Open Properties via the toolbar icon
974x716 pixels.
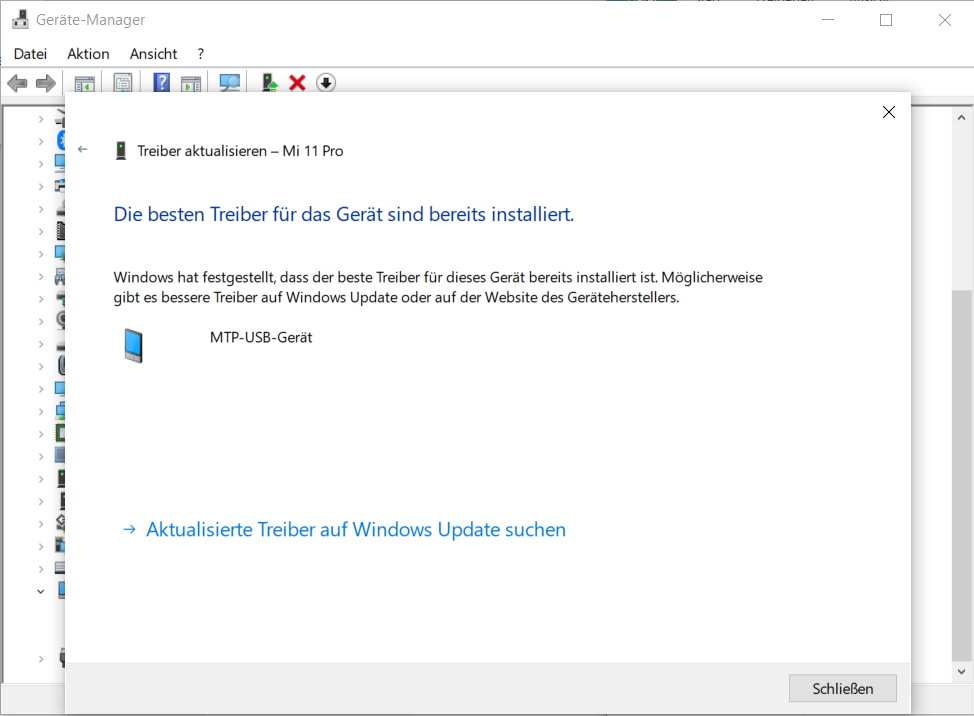pyautogui.click(x=123, y=83)
